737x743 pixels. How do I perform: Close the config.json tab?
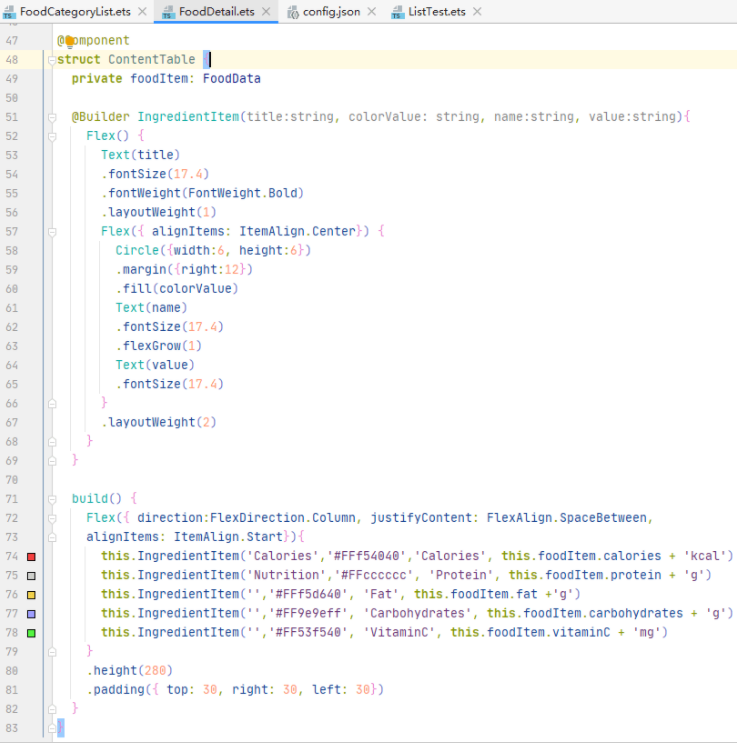pos(372,12)
